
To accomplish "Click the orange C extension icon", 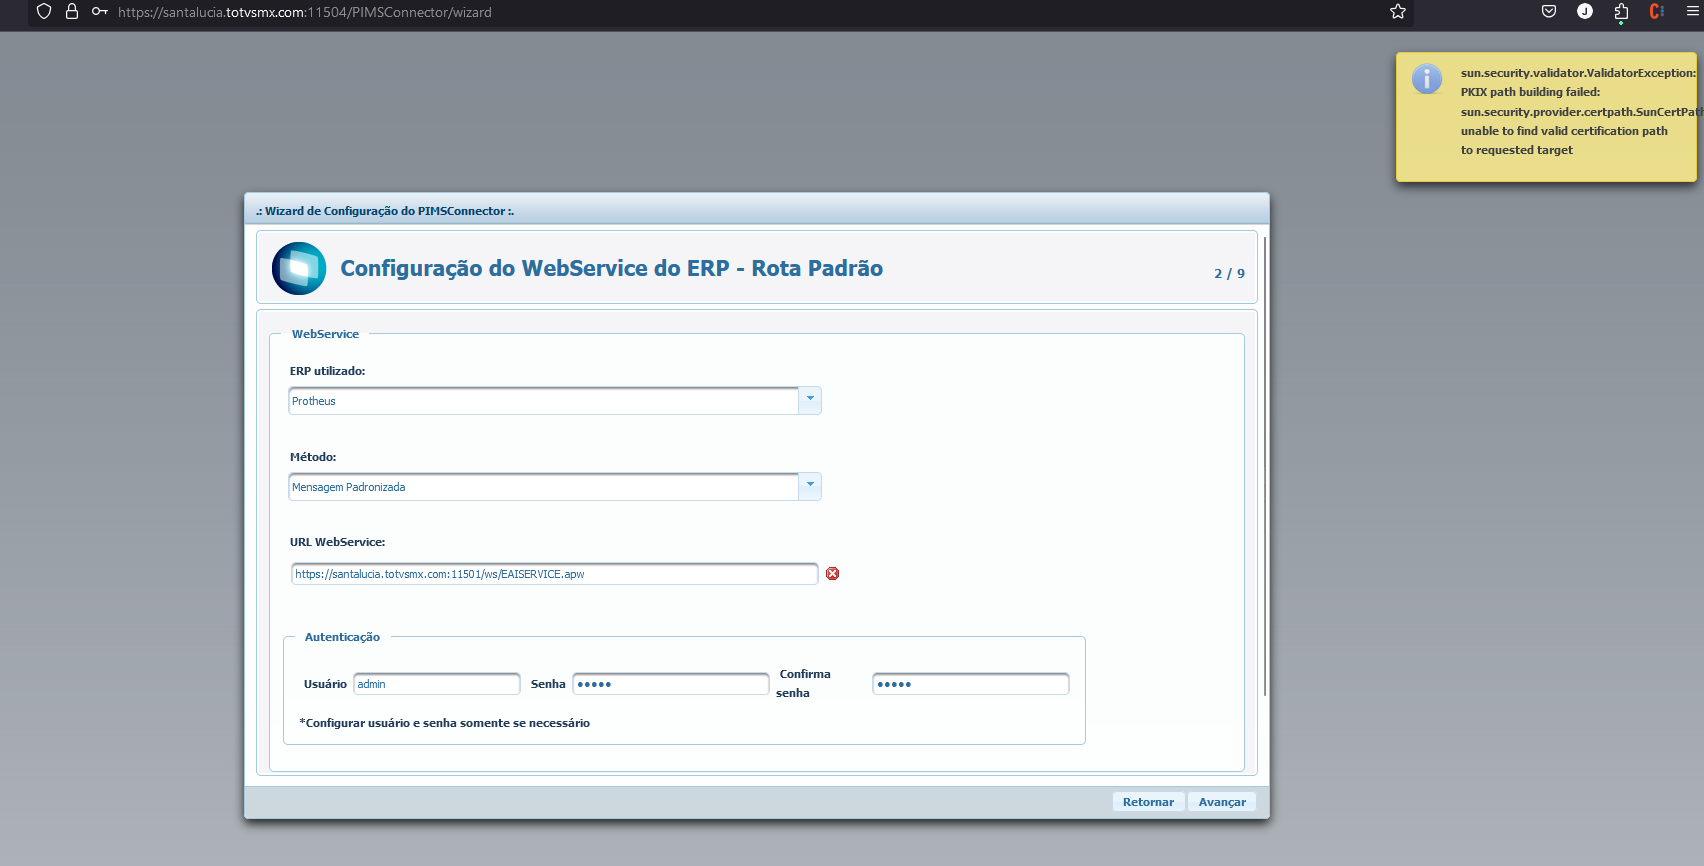I will [x=1657, y=12].
